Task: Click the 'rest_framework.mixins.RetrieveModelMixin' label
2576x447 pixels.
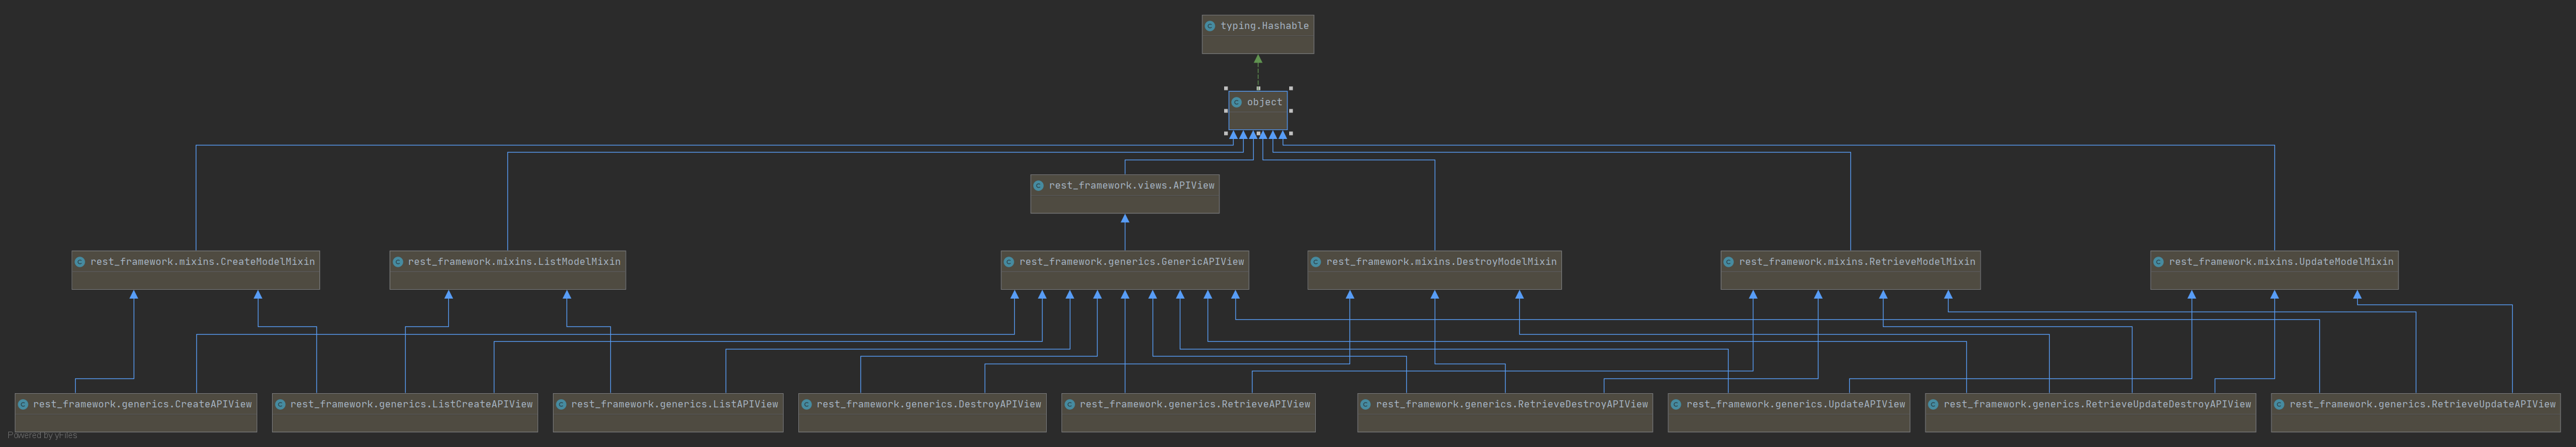Action: click(1857, 262)
